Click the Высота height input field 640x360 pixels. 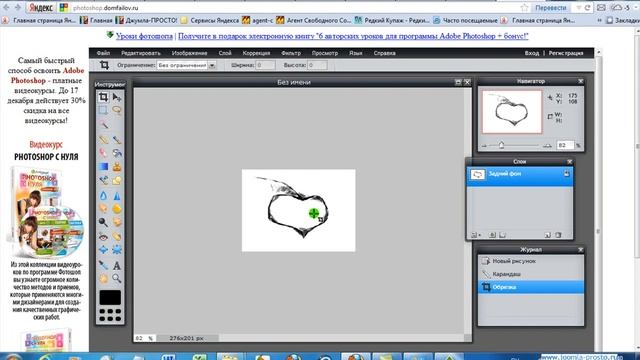[317, 65]
